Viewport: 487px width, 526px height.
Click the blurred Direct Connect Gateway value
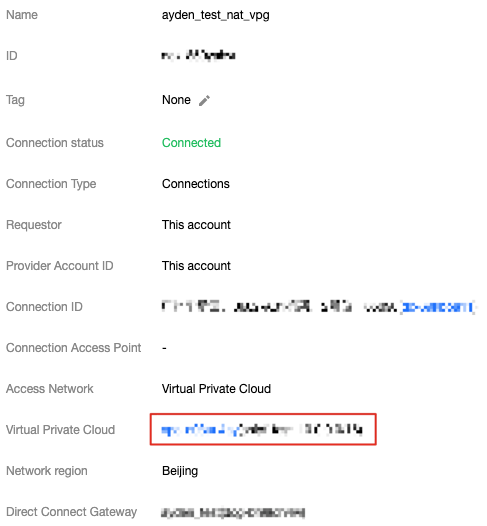pyautogui.click(x=233, y=512)
